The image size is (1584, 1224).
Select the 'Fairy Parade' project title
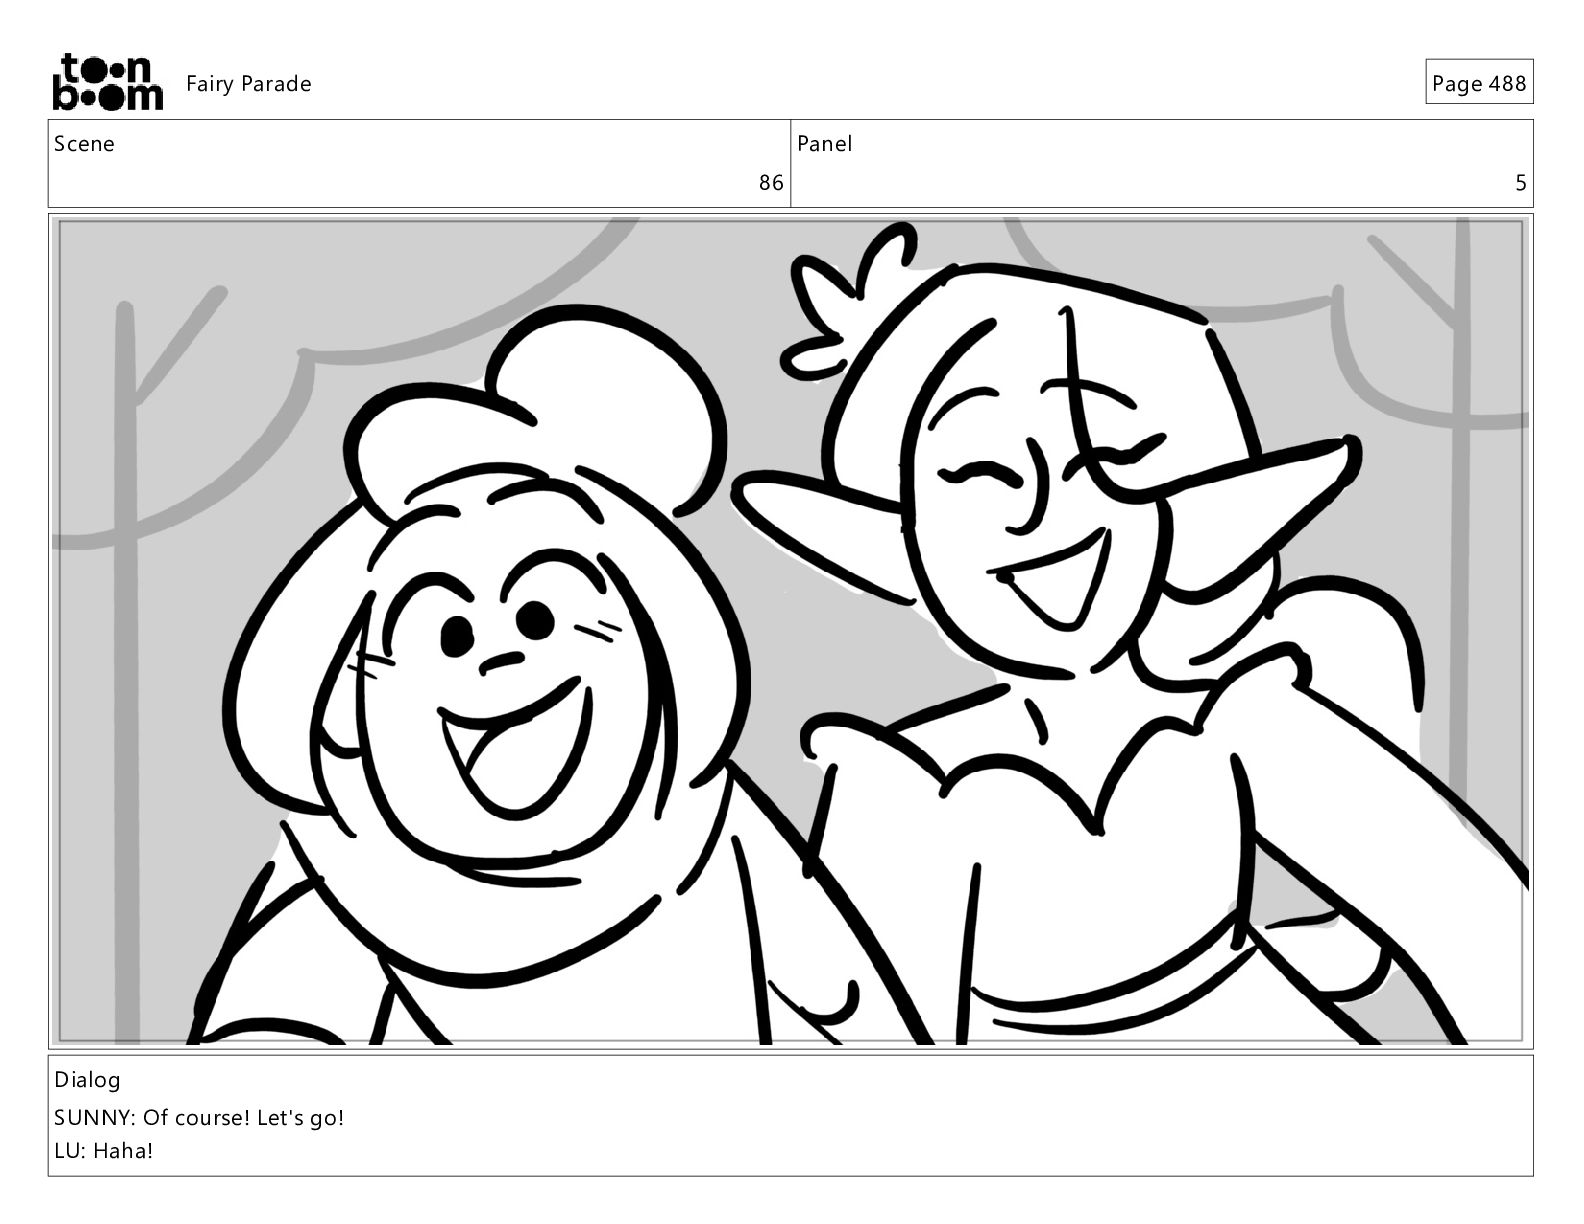[248, 84]
